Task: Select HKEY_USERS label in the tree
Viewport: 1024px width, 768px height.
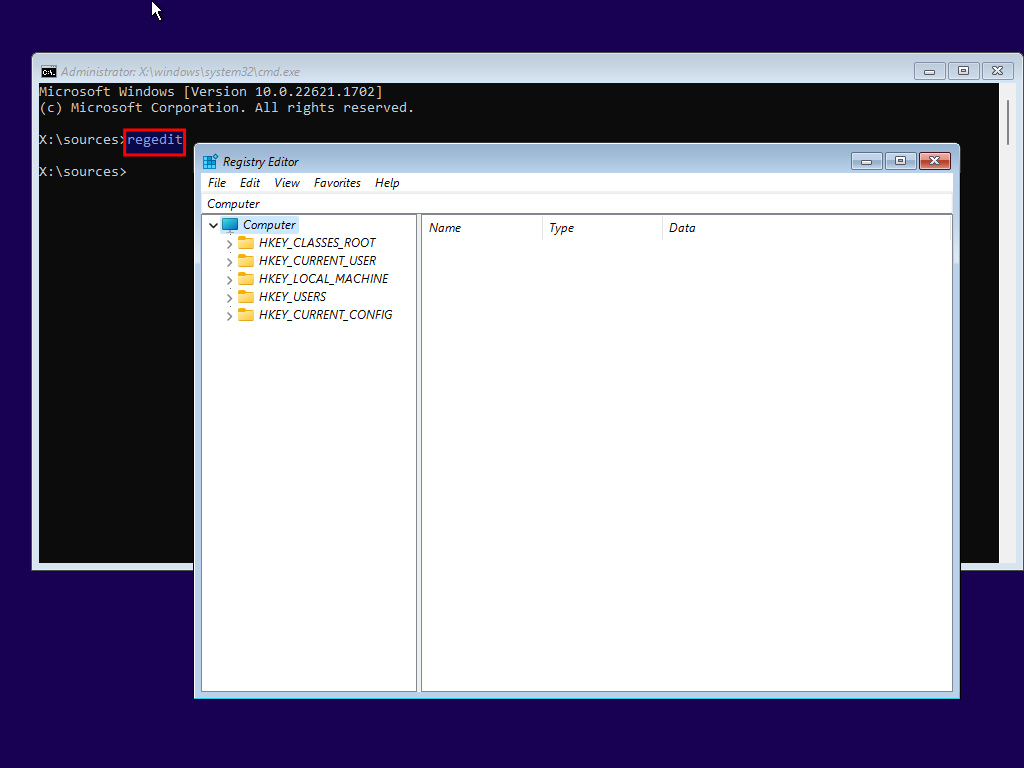Action: 292,296
